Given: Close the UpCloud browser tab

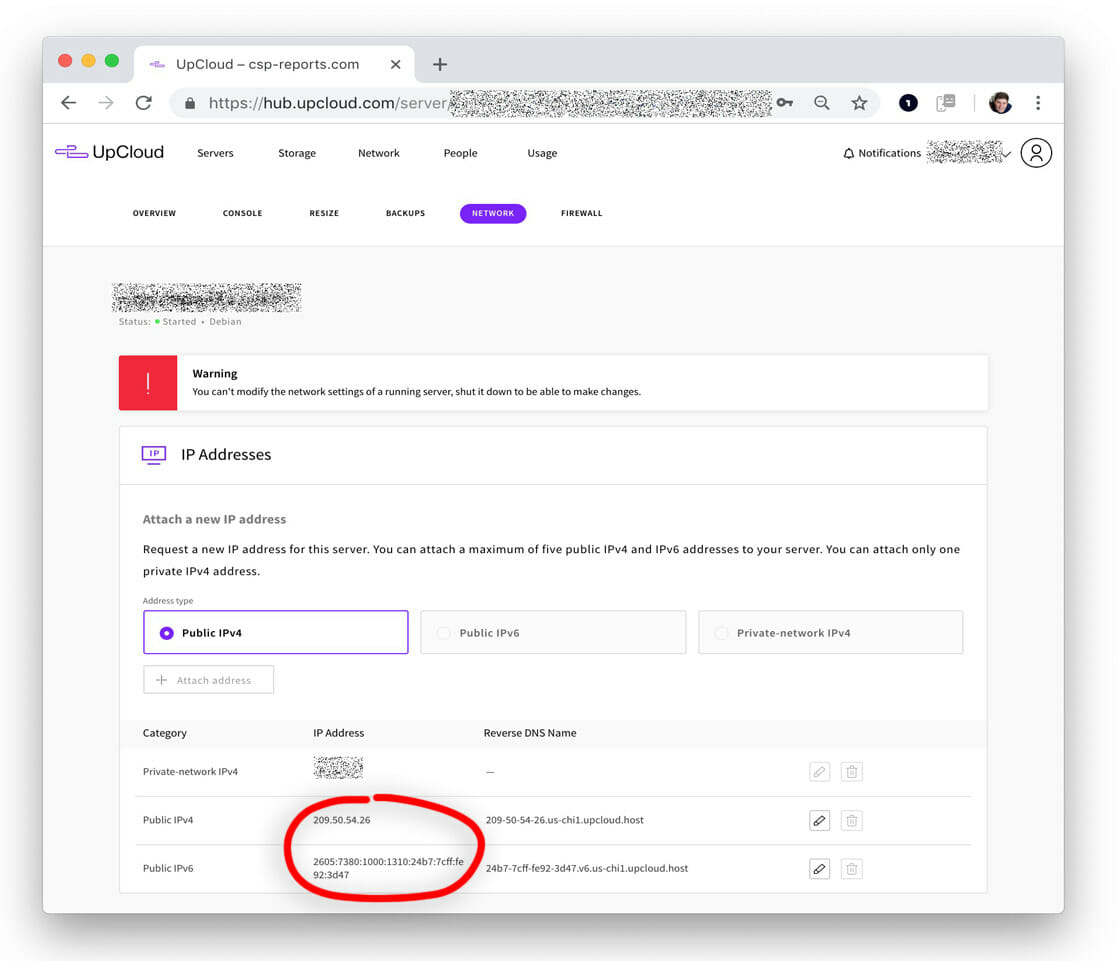Looking at the screenshot, I should [x=396, y=64].
